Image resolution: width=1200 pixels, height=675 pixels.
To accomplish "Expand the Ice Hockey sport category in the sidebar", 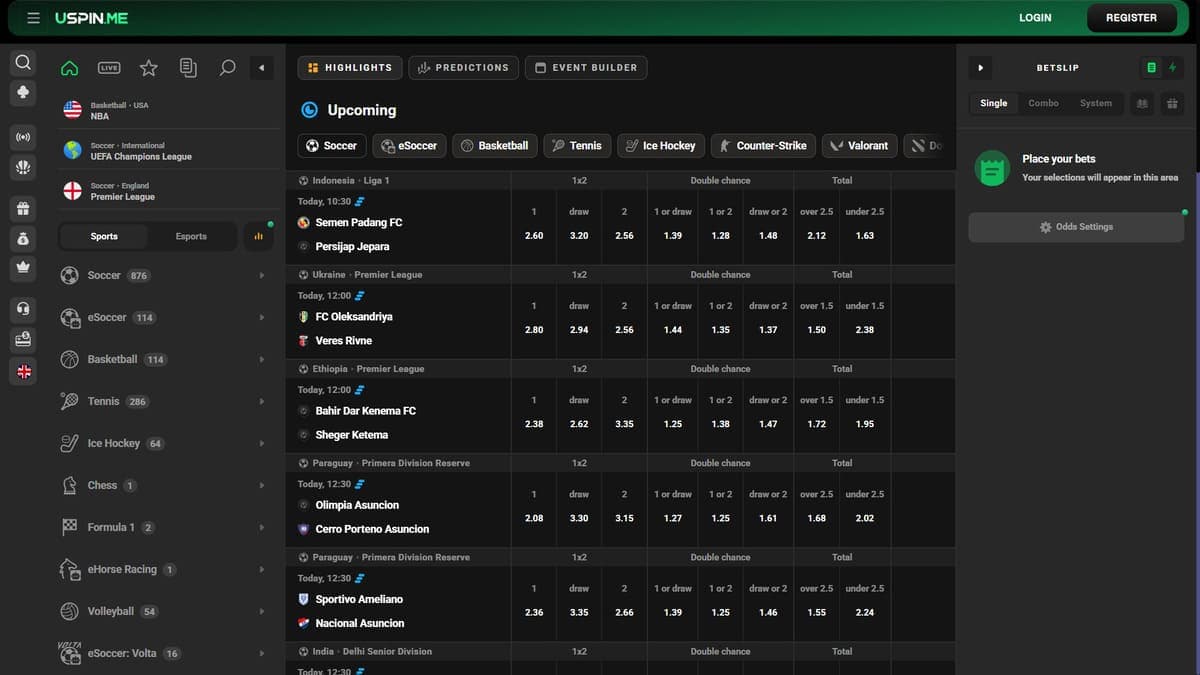I will (x=164, y=444).
